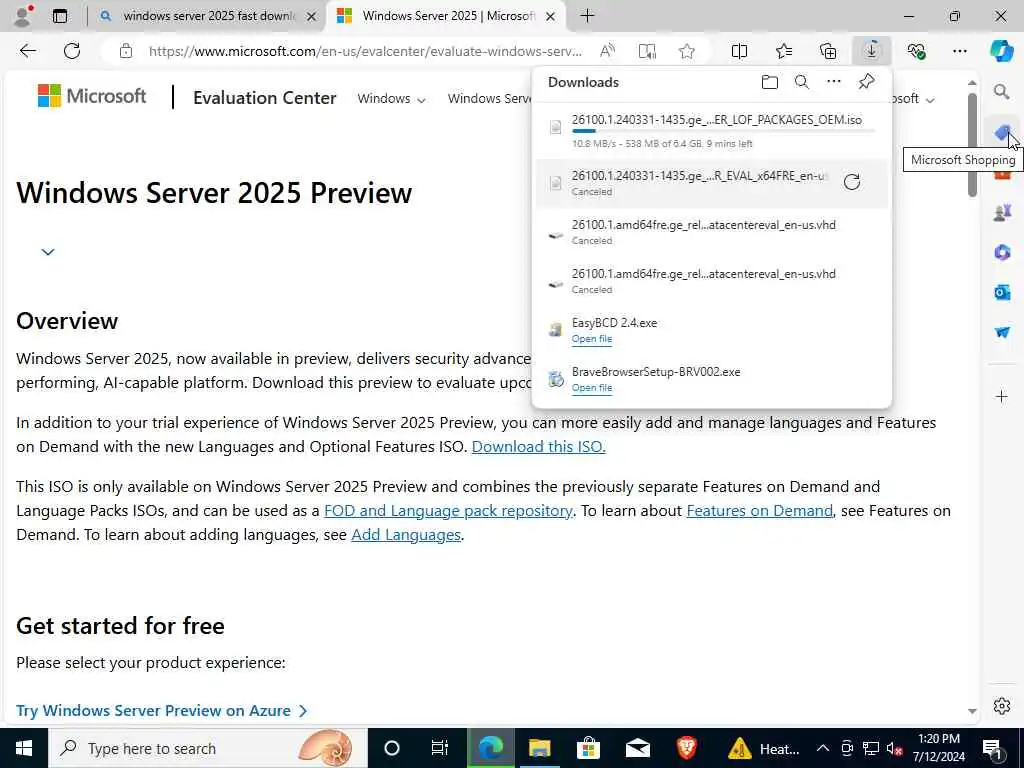Screen dimensions: 1024x768
Task: Open the Copilot sidebar icon
Action: pyautogui.click(x=1002, y=51)
